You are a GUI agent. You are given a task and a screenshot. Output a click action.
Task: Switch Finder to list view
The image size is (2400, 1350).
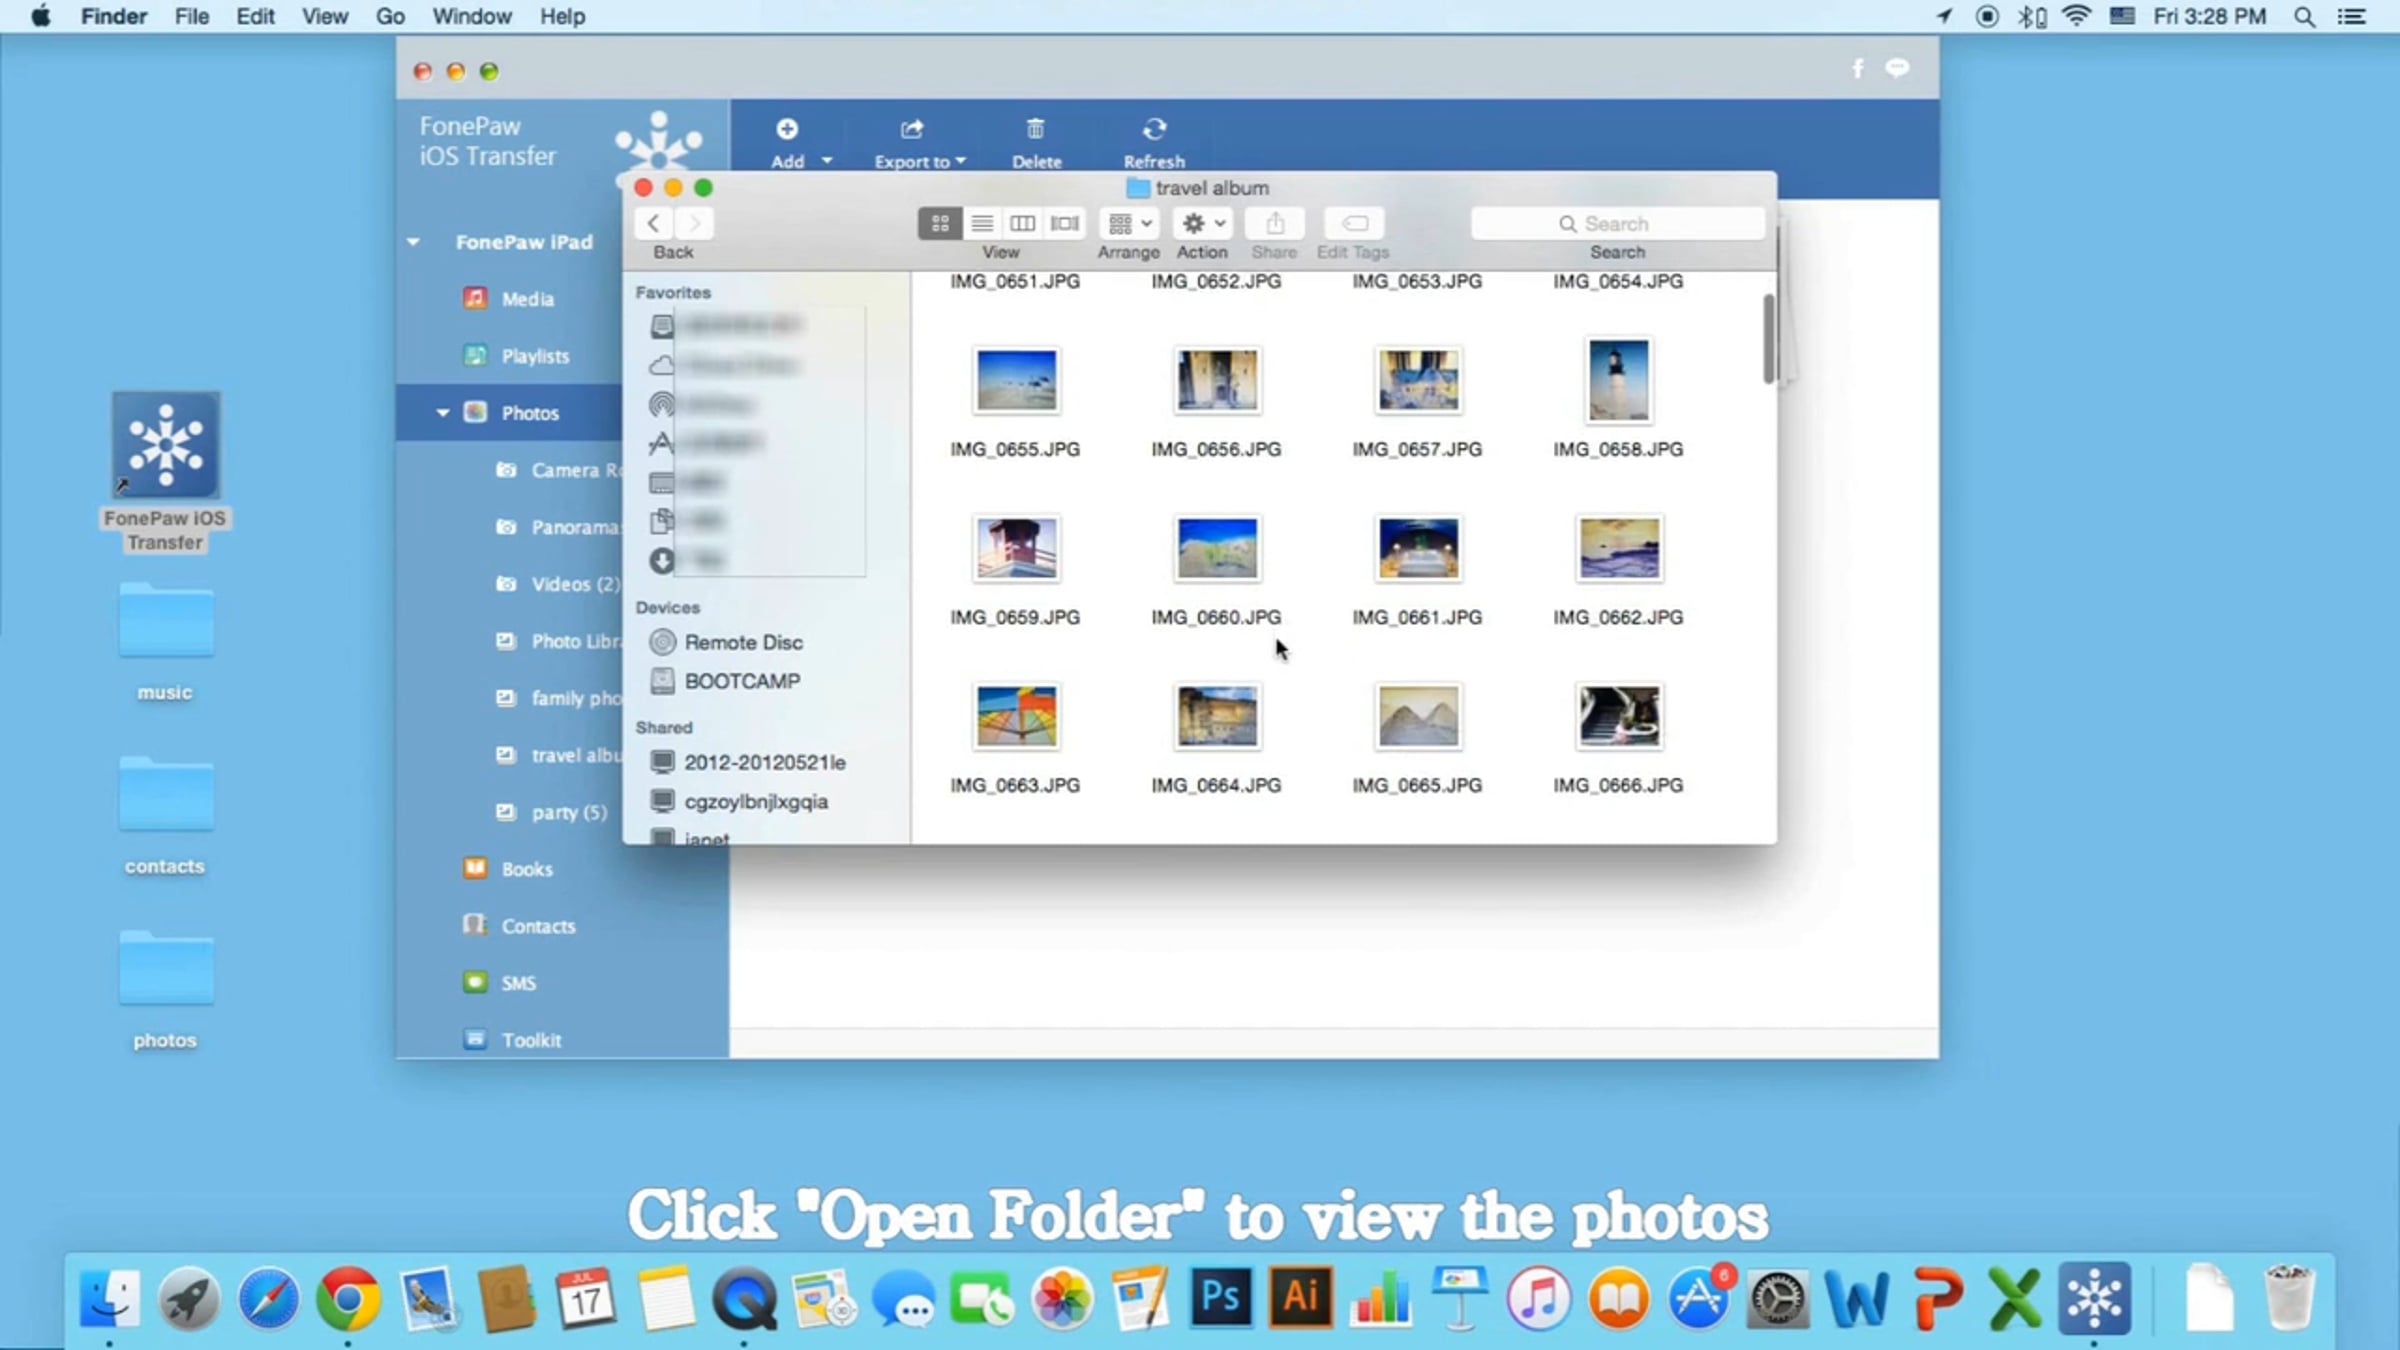click(982, 223)
